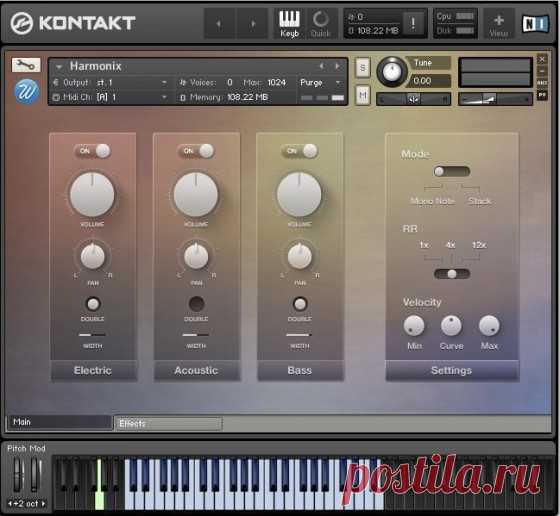Click the Pitch wheel

coord(18,474)
